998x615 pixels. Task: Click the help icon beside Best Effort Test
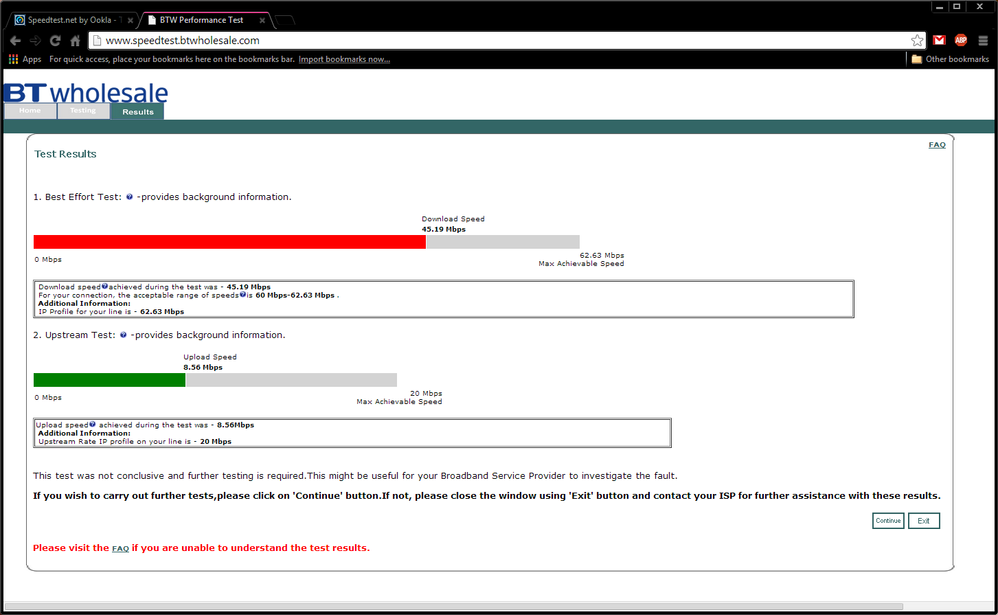129,197
